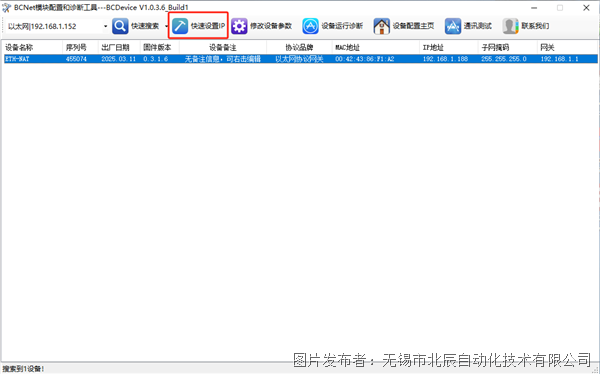Launch 通讯测试 communication test icon
Image resolution: width=600 pixels, height=374 pixels.
[453, 26]
